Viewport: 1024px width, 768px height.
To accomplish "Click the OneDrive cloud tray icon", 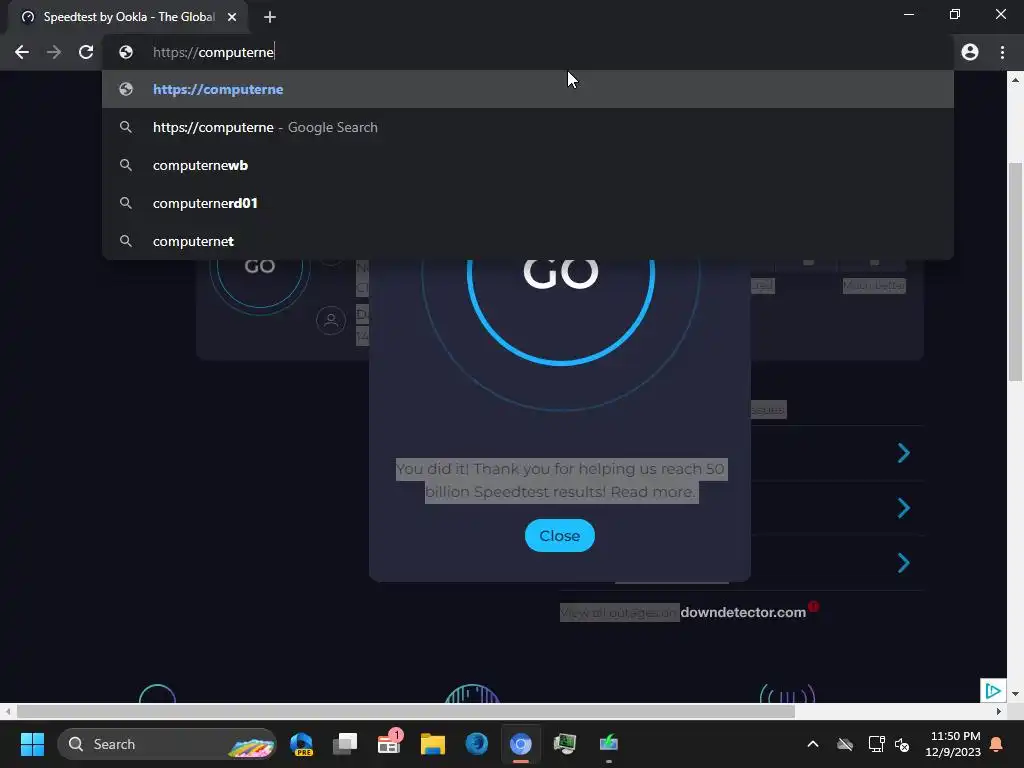I will (x=844, y=744).
